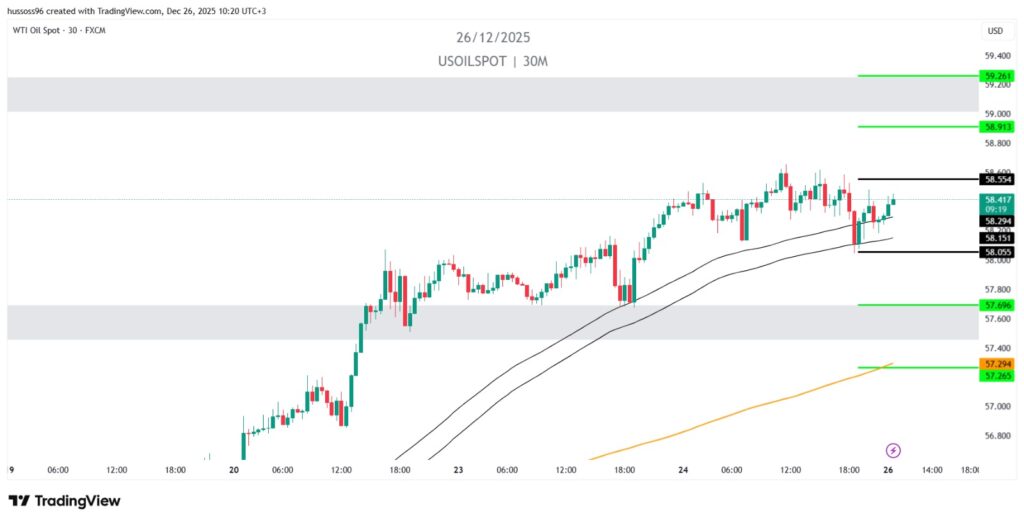Click the lower gray support zone
This screenshot has width=1024, height=522.
490,322
